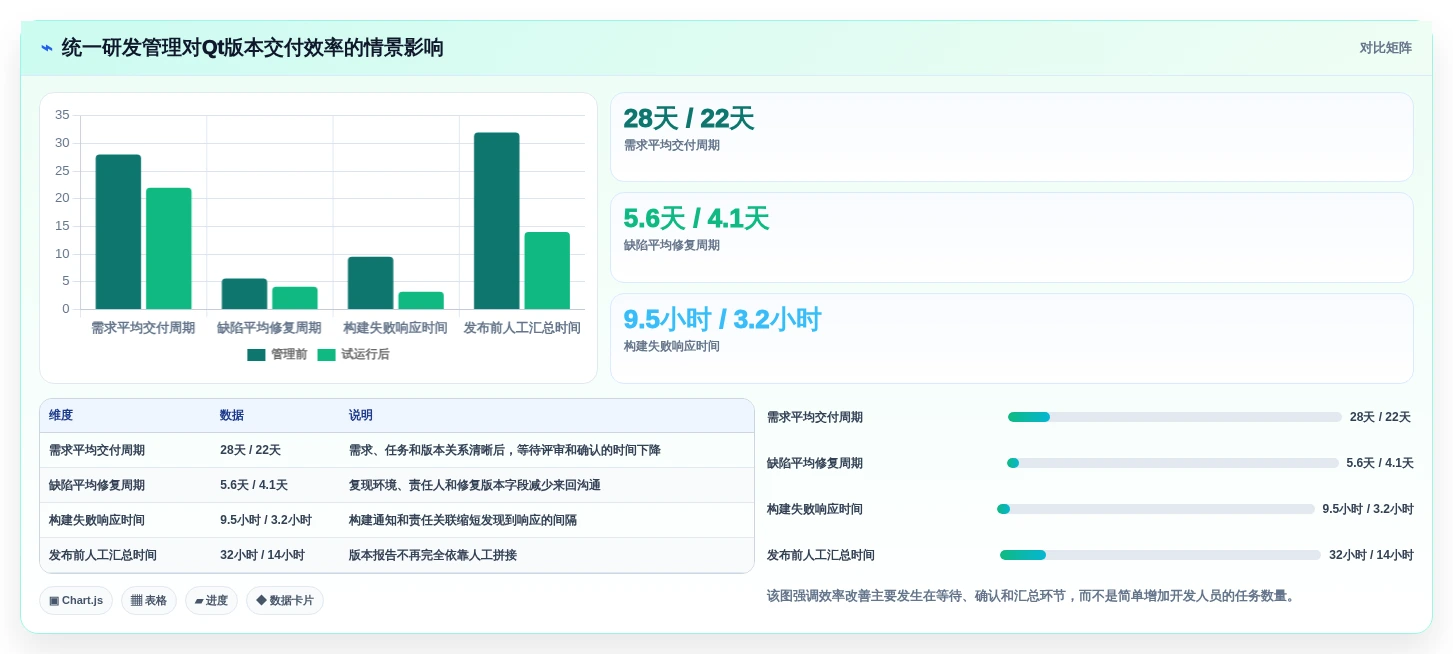Viewport: 1453px width, 654px height.
Task: Click the 试运行后 bar for 构建失败响应时间
Action: tap(421, 300)
